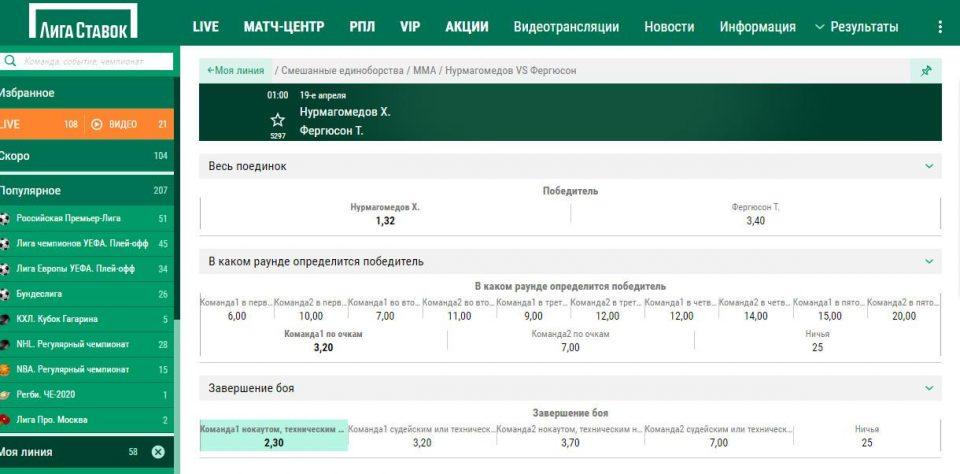Open the МАТЧ-ЦЕНТР menu item

(x=284, y=27)
